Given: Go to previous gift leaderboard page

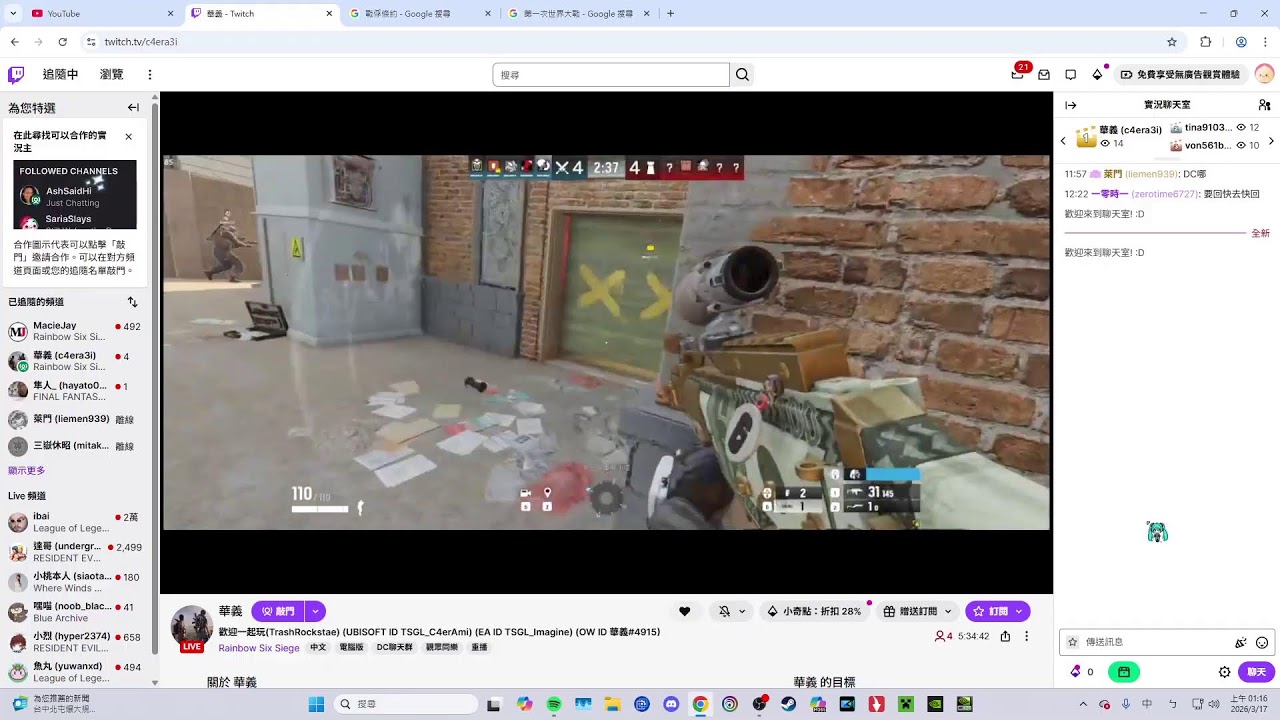Looking at the screenshot, I should coord(1063,141).
